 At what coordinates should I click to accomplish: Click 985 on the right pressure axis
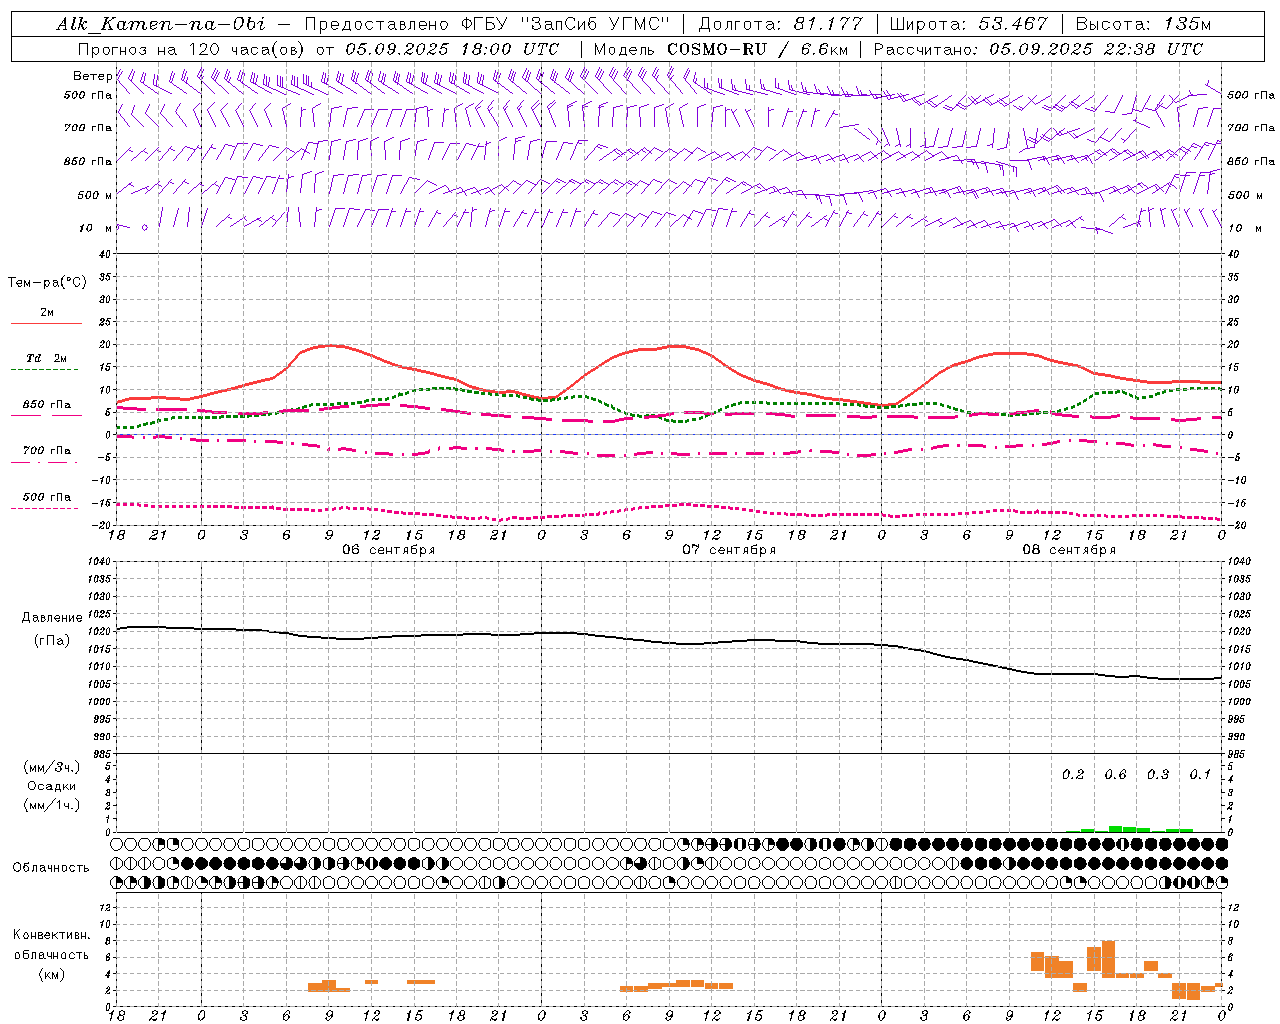pos(1238,754)
